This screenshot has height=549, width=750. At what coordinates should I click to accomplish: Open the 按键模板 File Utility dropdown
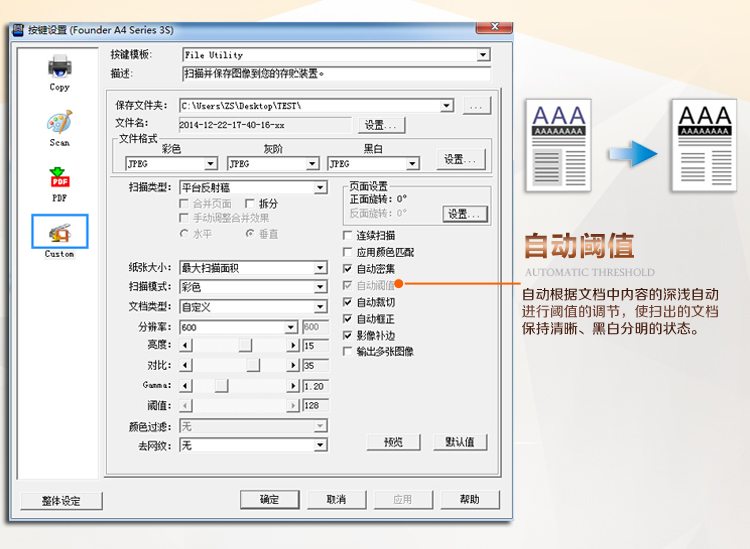click(483, 55)
